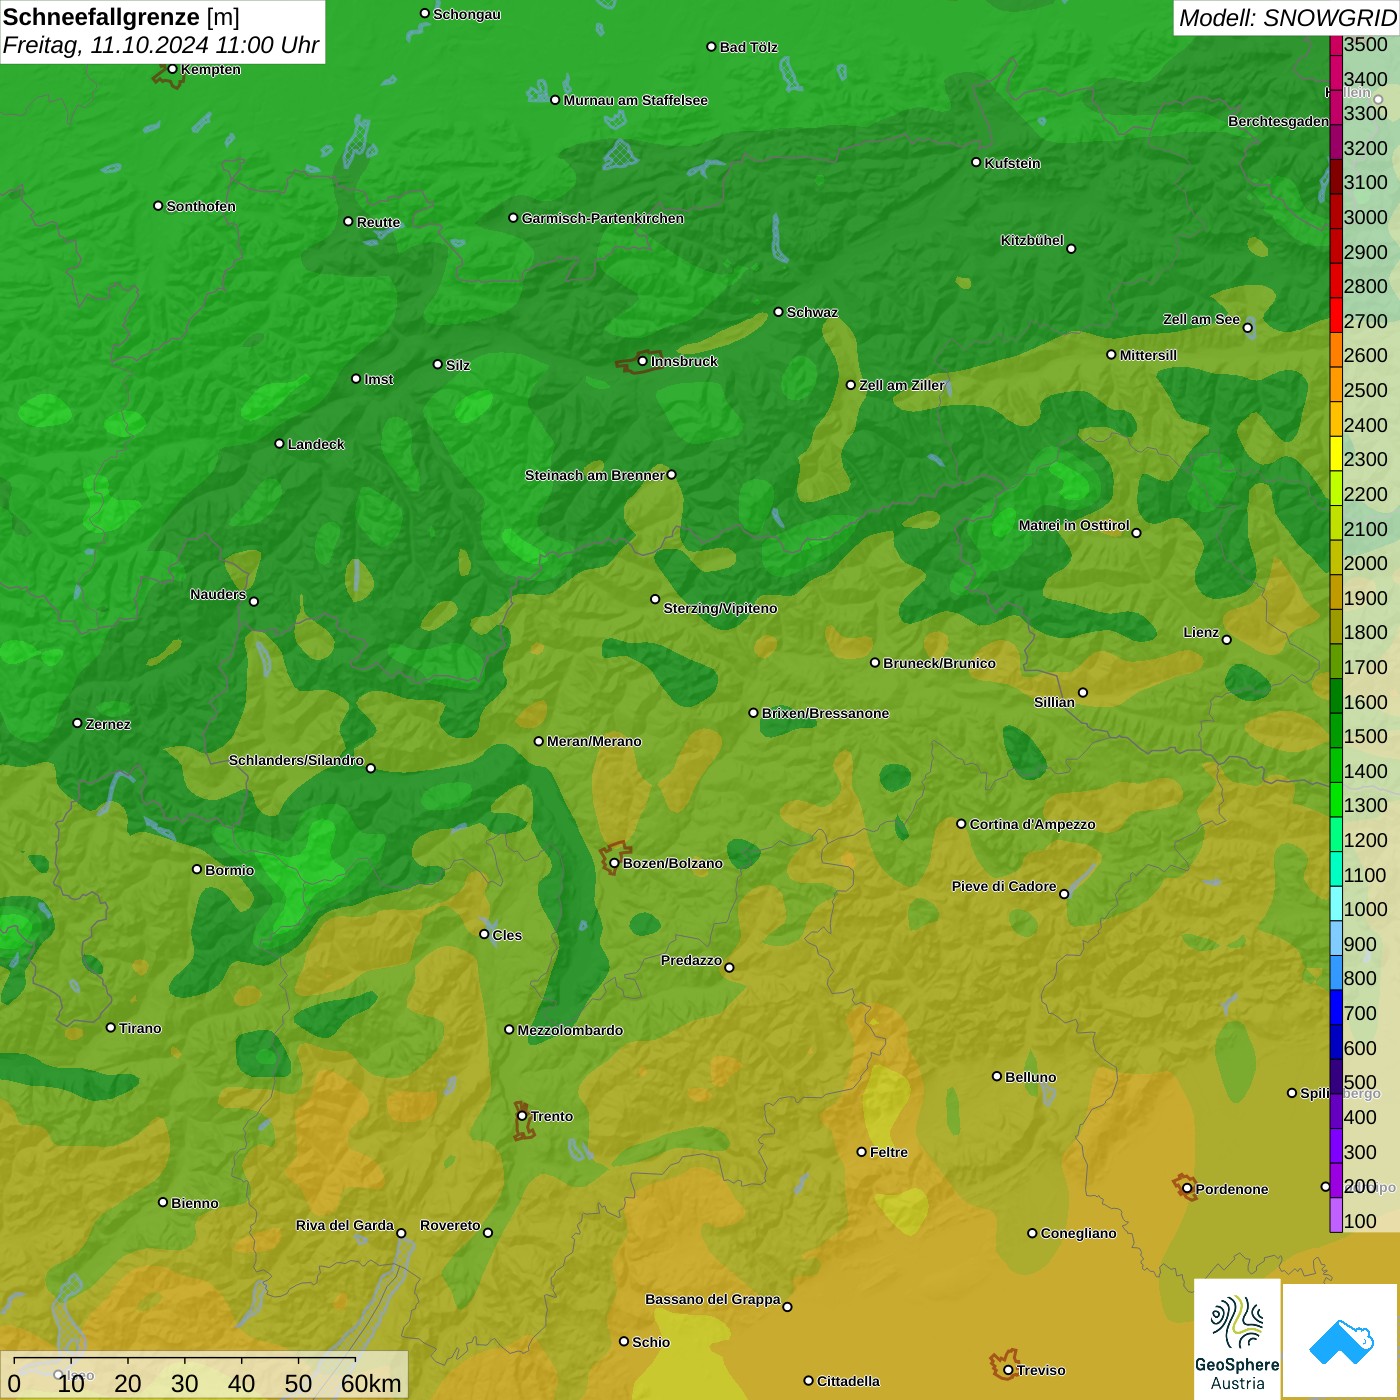Select the Belluno city label

coord(1030,1077)
